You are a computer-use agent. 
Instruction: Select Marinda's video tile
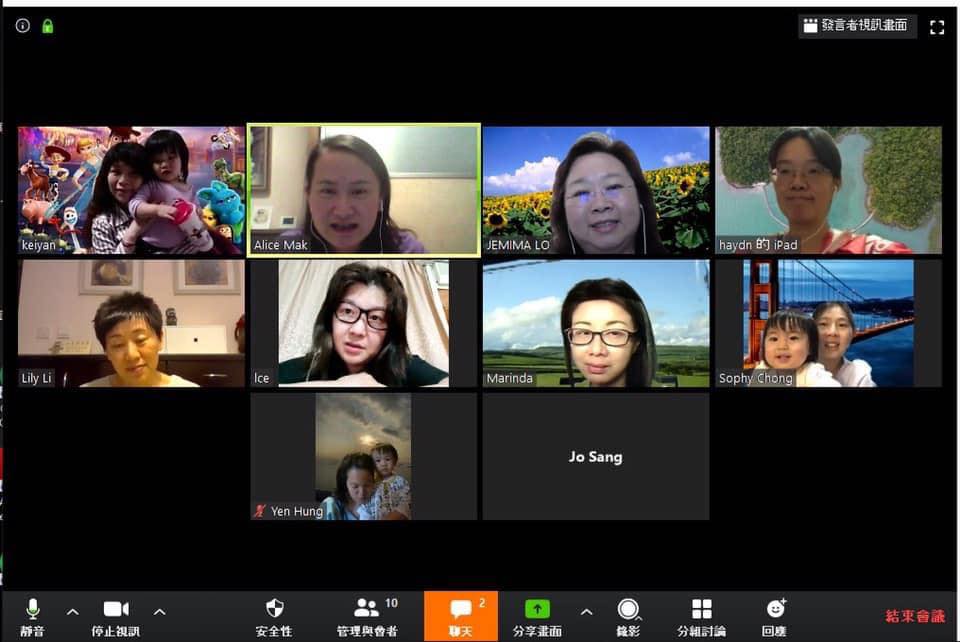(x=596, y=323)
